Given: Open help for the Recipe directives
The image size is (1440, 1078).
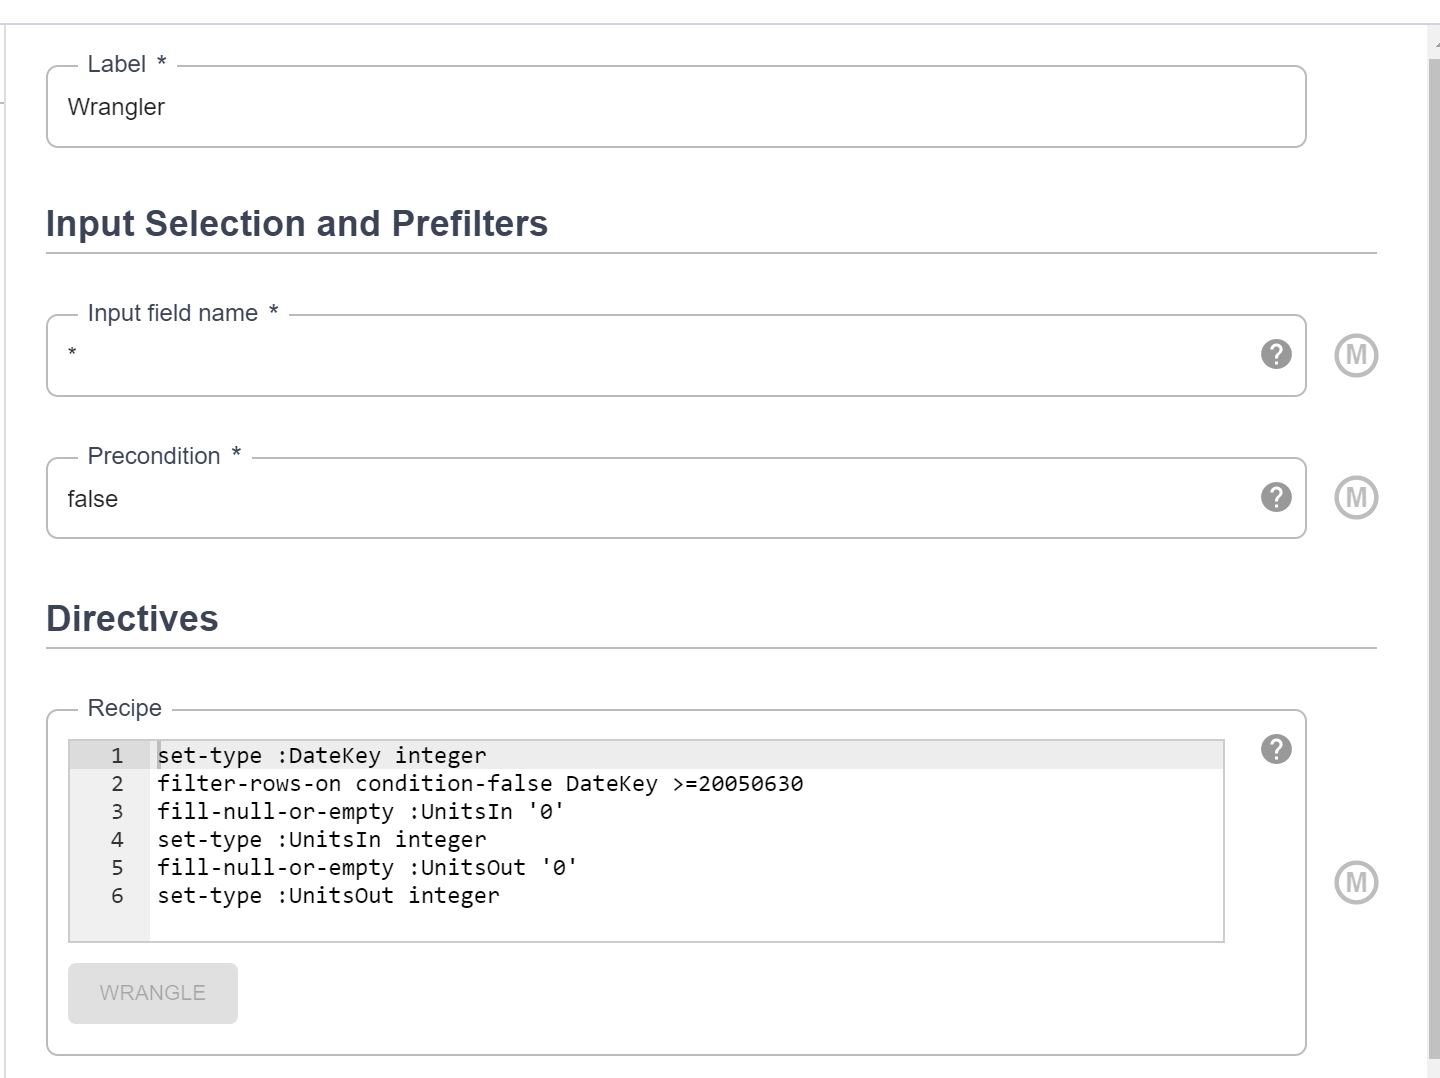Looking at the screenshot, I should click(1276, 748).
